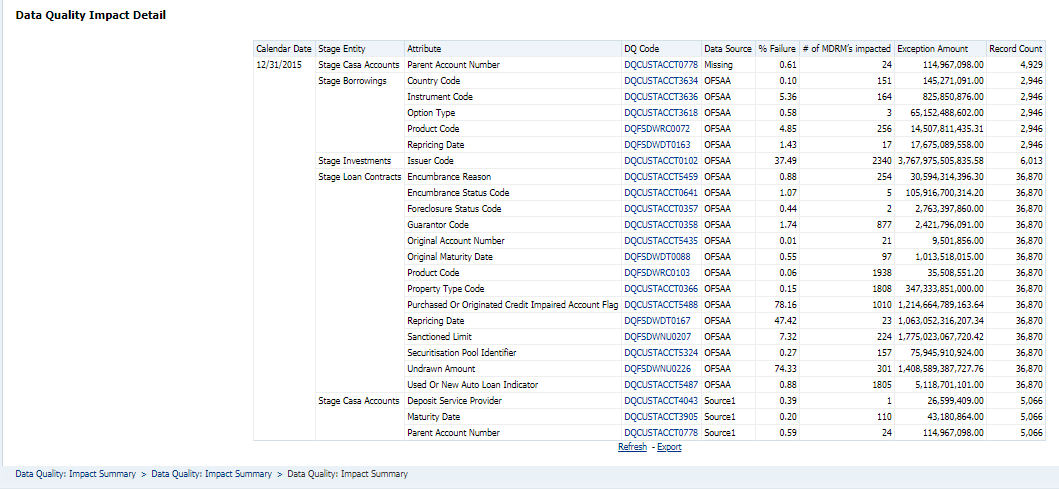Open DQ code DQCUSTACCT0102 link
1059x489 pixels.
661,161
